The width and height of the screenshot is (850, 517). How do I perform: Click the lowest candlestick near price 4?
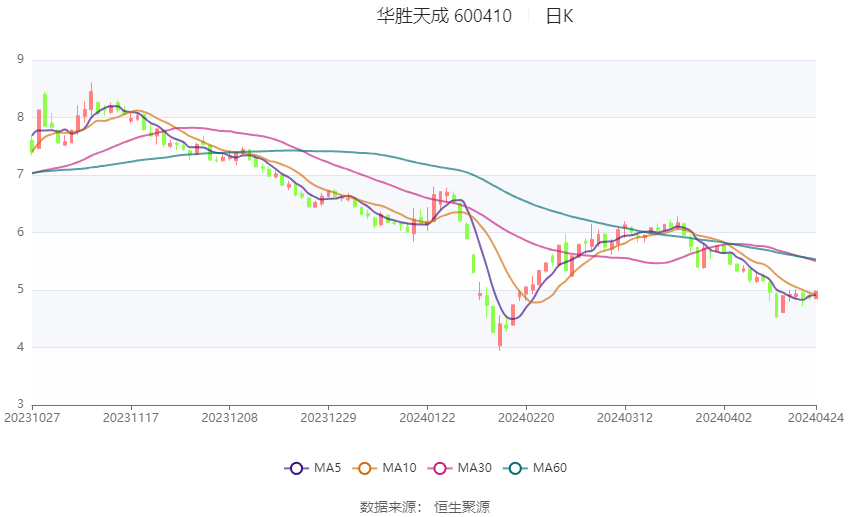(x=500, y=335)
